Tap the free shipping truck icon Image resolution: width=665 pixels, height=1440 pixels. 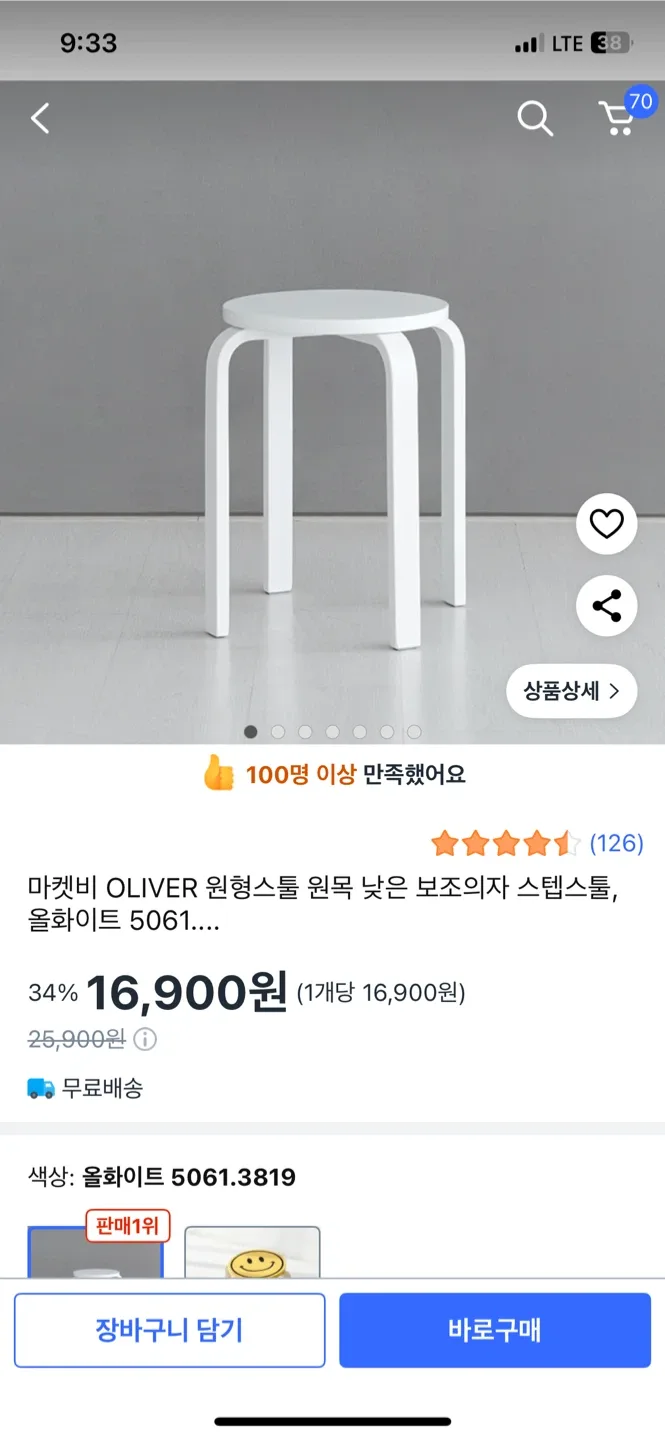click(x=38, y=1089)
